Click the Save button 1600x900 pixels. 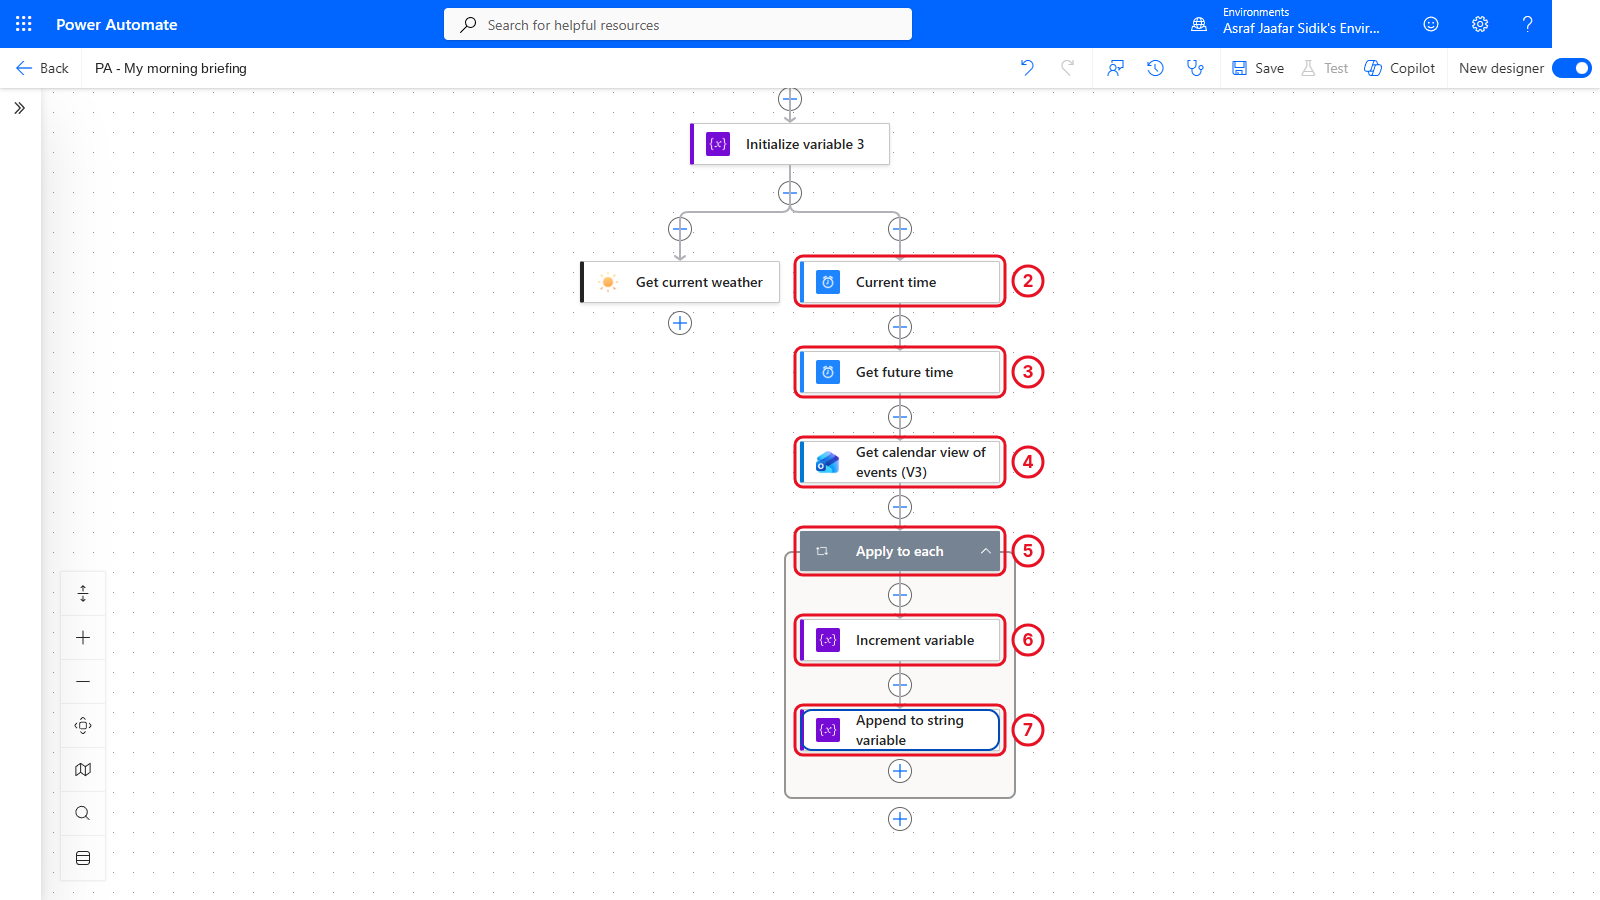point(1258,68)
